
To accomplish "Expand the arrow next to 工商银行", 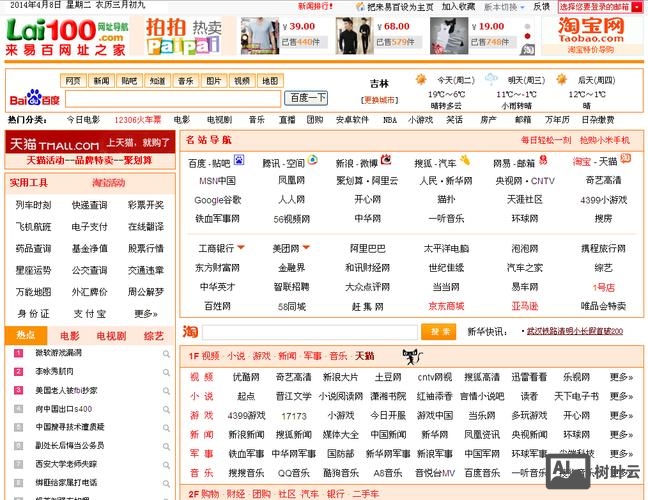I will tap(241, 248).
